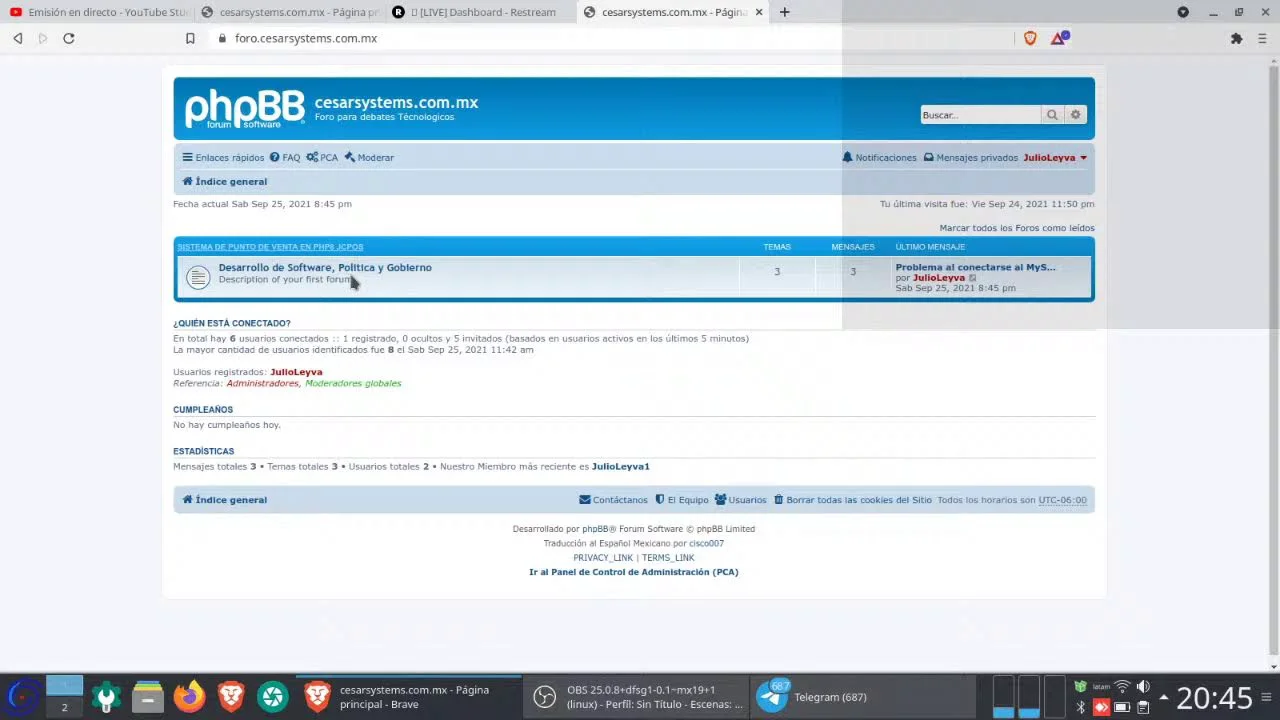This screenshot has height=720, width=1280.
Task: Open PCA user control panel
Action: coord(322,158)
